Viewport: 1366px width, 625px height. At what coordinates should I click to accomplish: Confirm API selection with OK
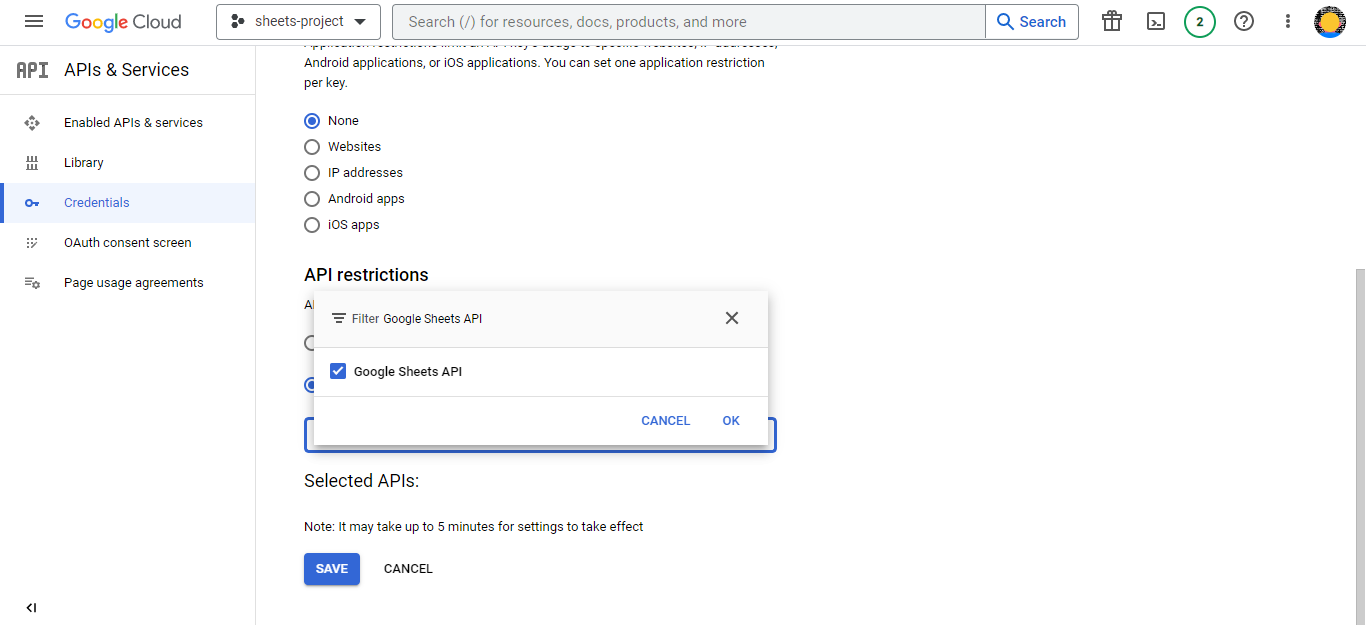(731, 421)
